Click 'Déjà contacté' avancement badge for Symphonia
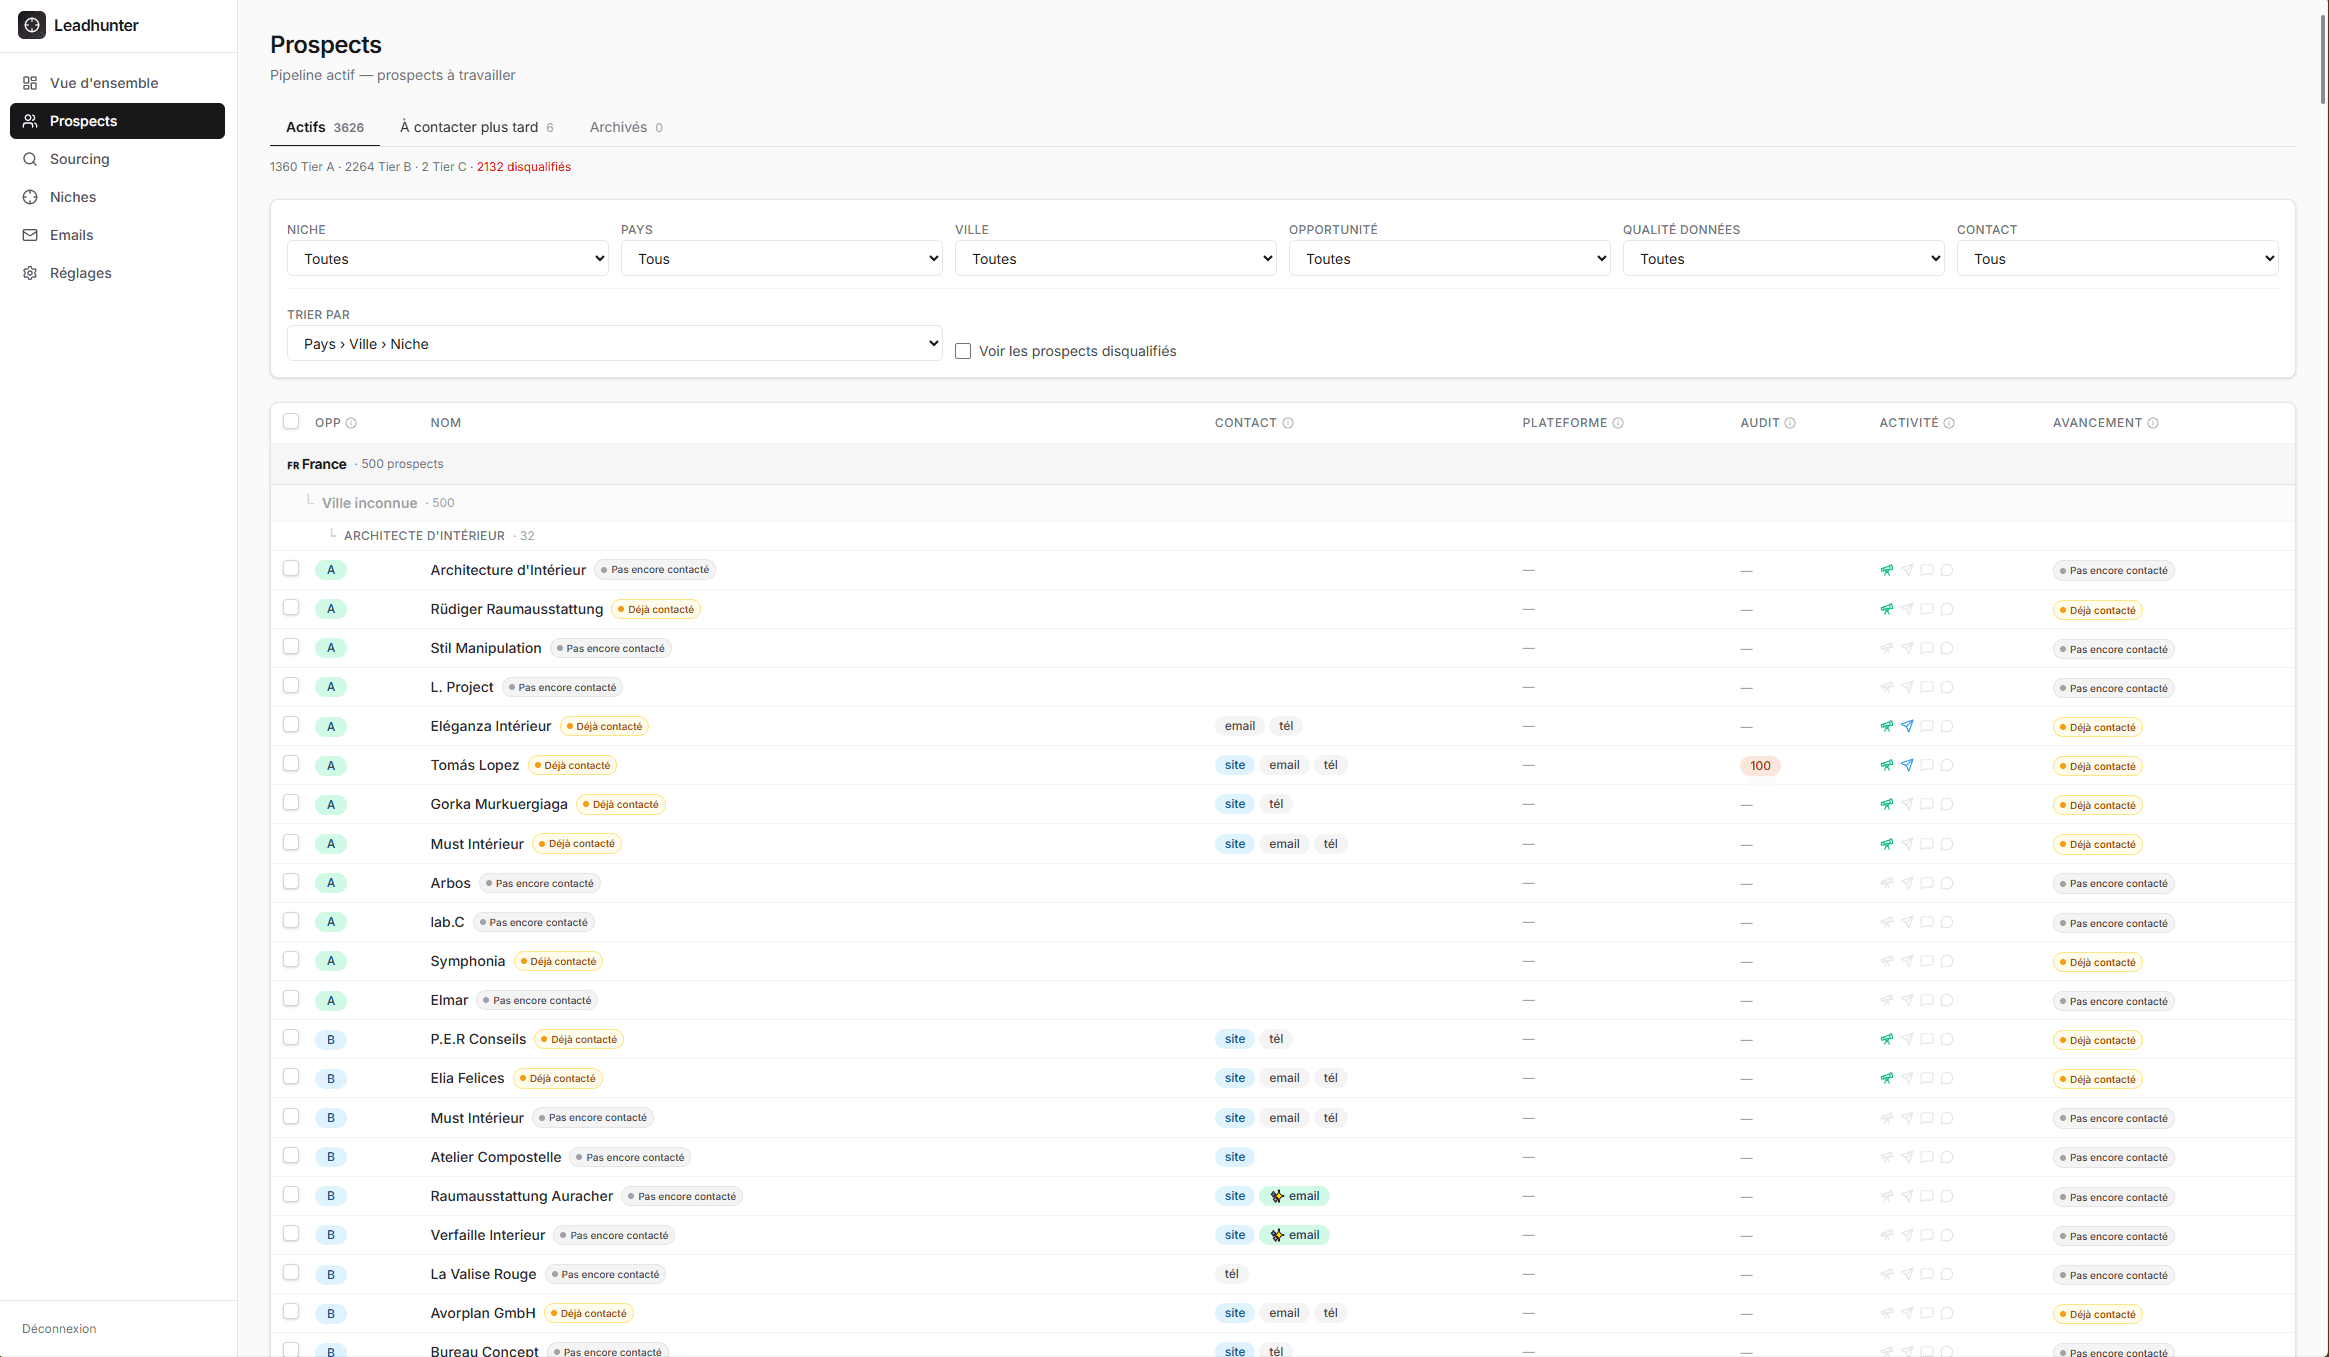The width and height of the screenshot is (2329, 1357). point(2097,962)
